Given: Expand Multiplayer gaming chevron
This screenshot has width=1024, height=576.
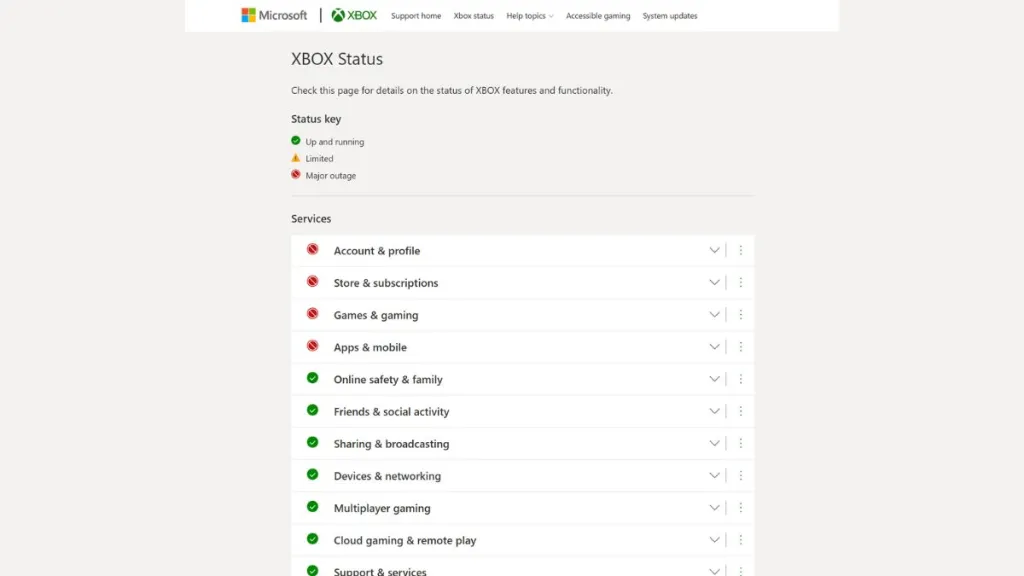Looking at the screenshot, I should [714, 507].
